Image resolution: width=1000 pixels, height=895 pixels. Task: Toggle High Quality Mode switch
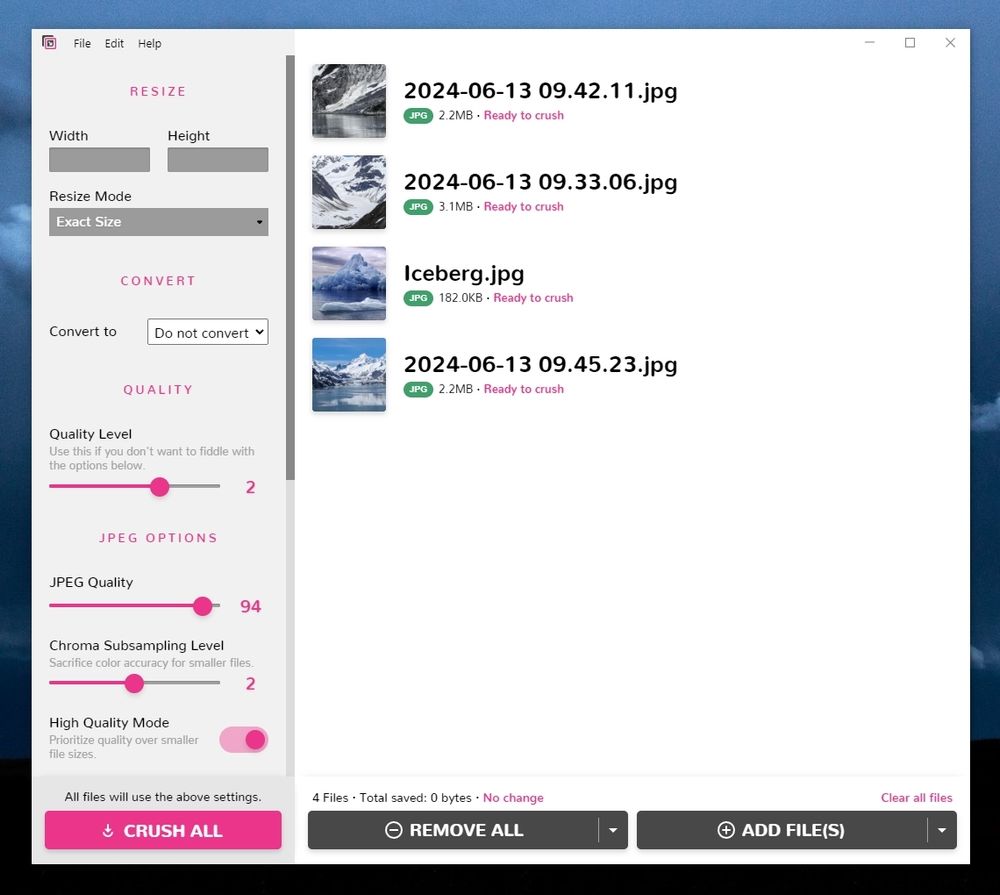244,740
